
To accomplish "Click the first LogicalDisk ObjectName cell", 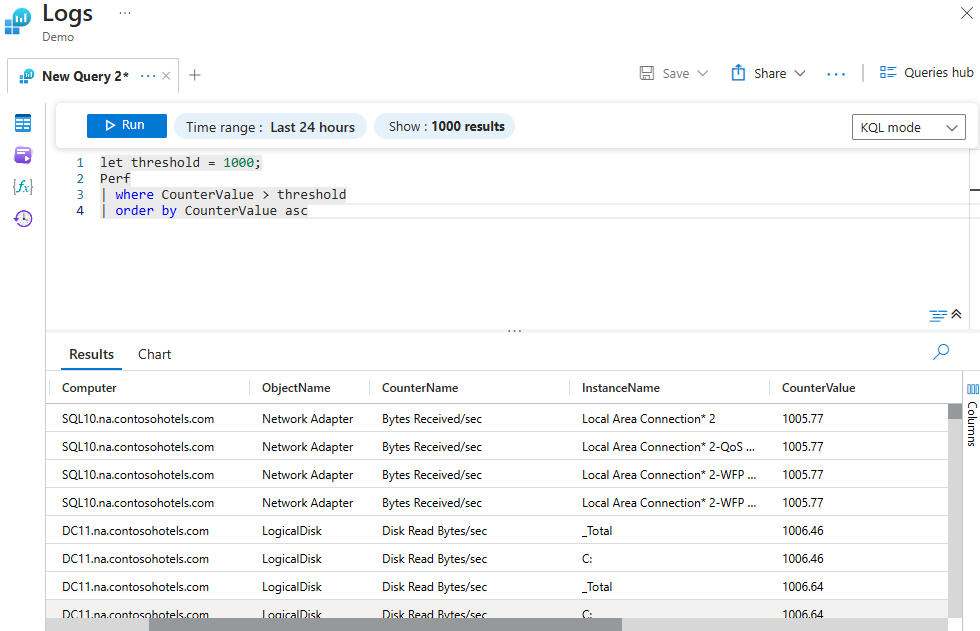I will click(291, 531).
